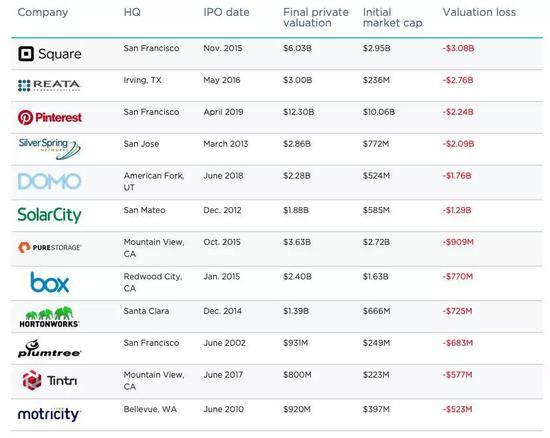Image resolution: width=550 pixels, height=438 pixels.
Task: Select Pinterest's $12.30B private valuation
Action: [x=299, y=112]
